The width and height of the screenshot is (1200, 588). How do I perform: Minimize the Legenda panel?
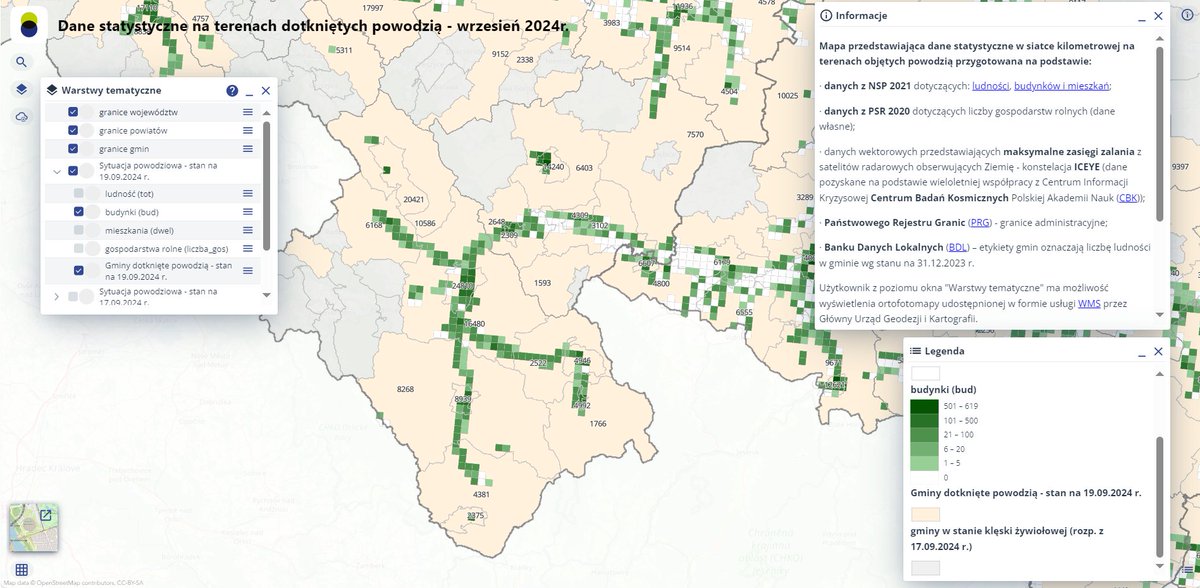[x=1143, y=351]
